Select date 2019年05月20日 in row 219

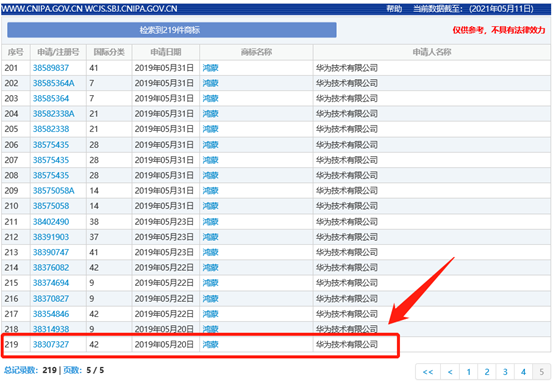point(164,344)
